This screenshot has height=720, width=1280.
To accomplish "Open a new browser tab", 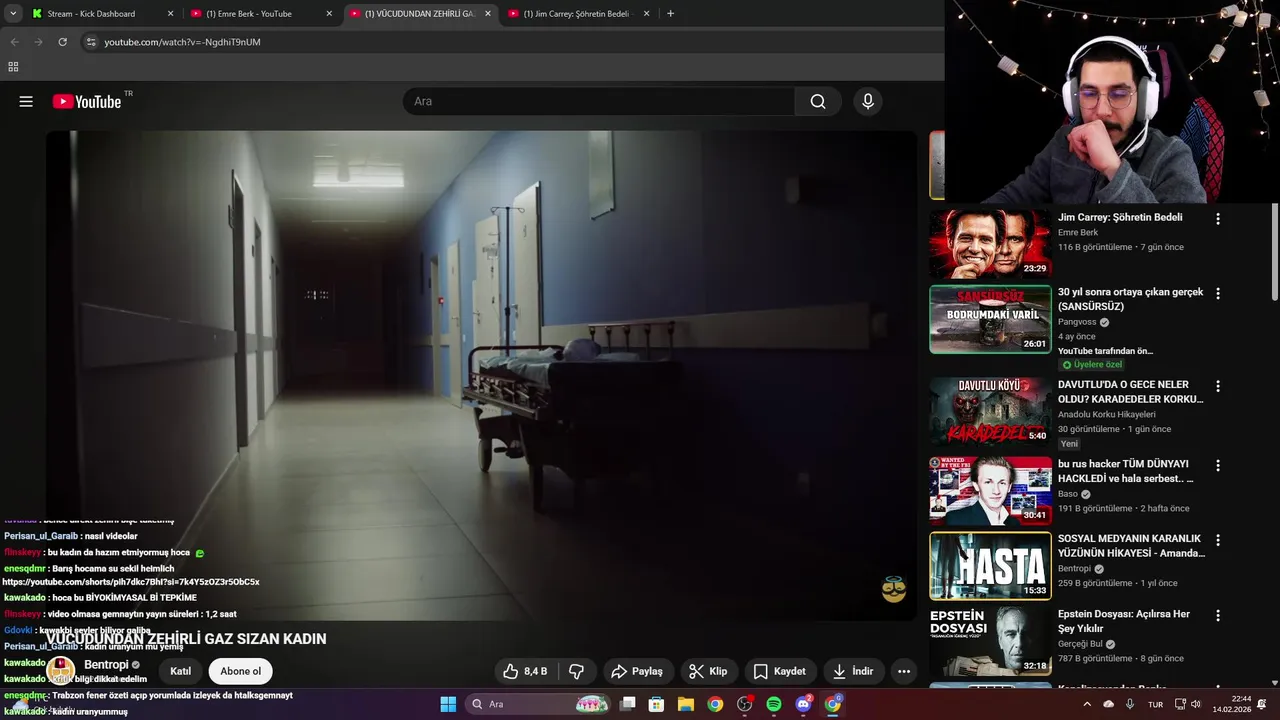I will 670,14.
